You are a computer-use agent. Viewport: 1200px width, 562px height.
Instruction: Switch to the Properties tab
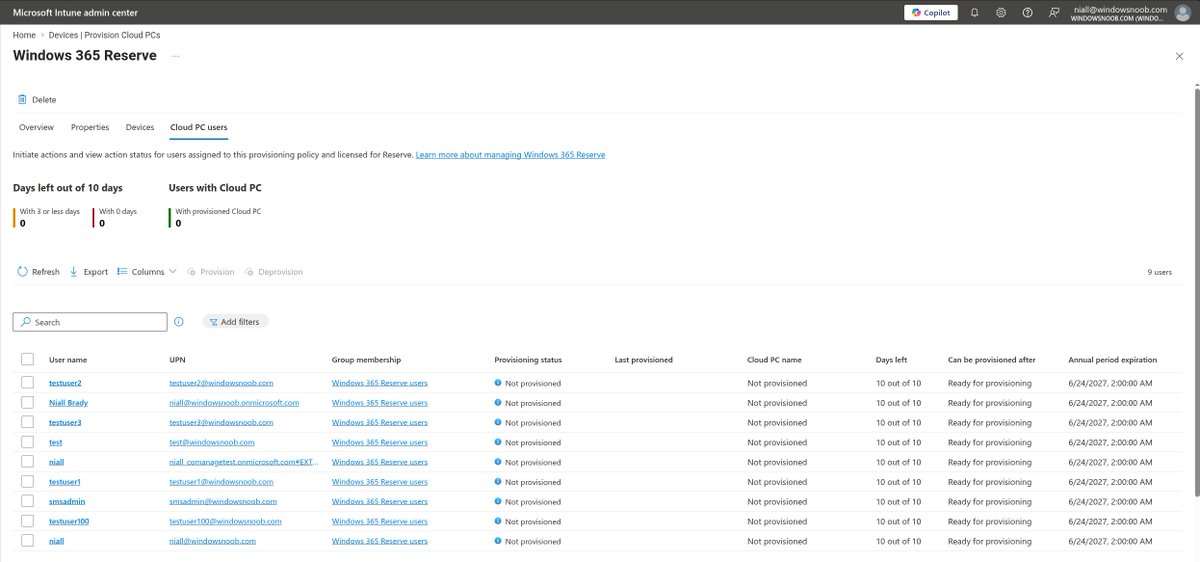tap(90, 128)
